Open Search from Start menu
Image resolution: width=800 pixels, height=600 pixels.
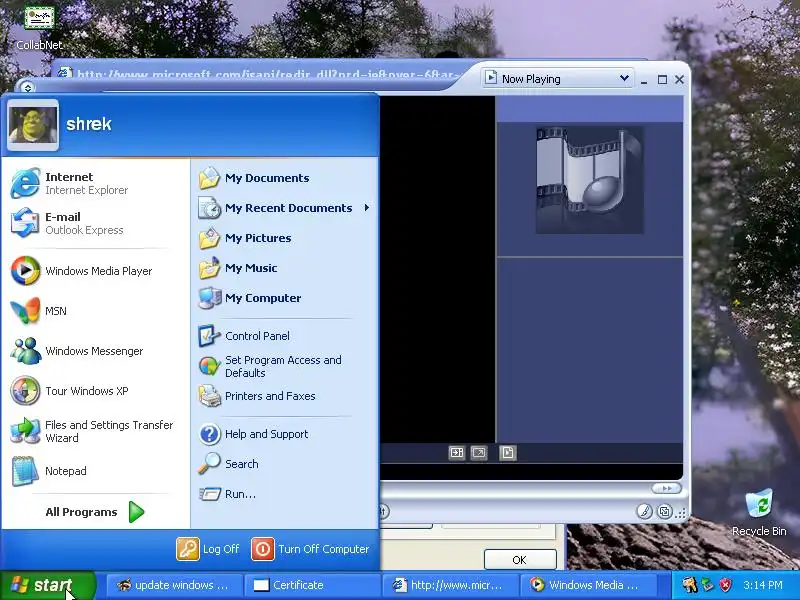click(284, 464)
